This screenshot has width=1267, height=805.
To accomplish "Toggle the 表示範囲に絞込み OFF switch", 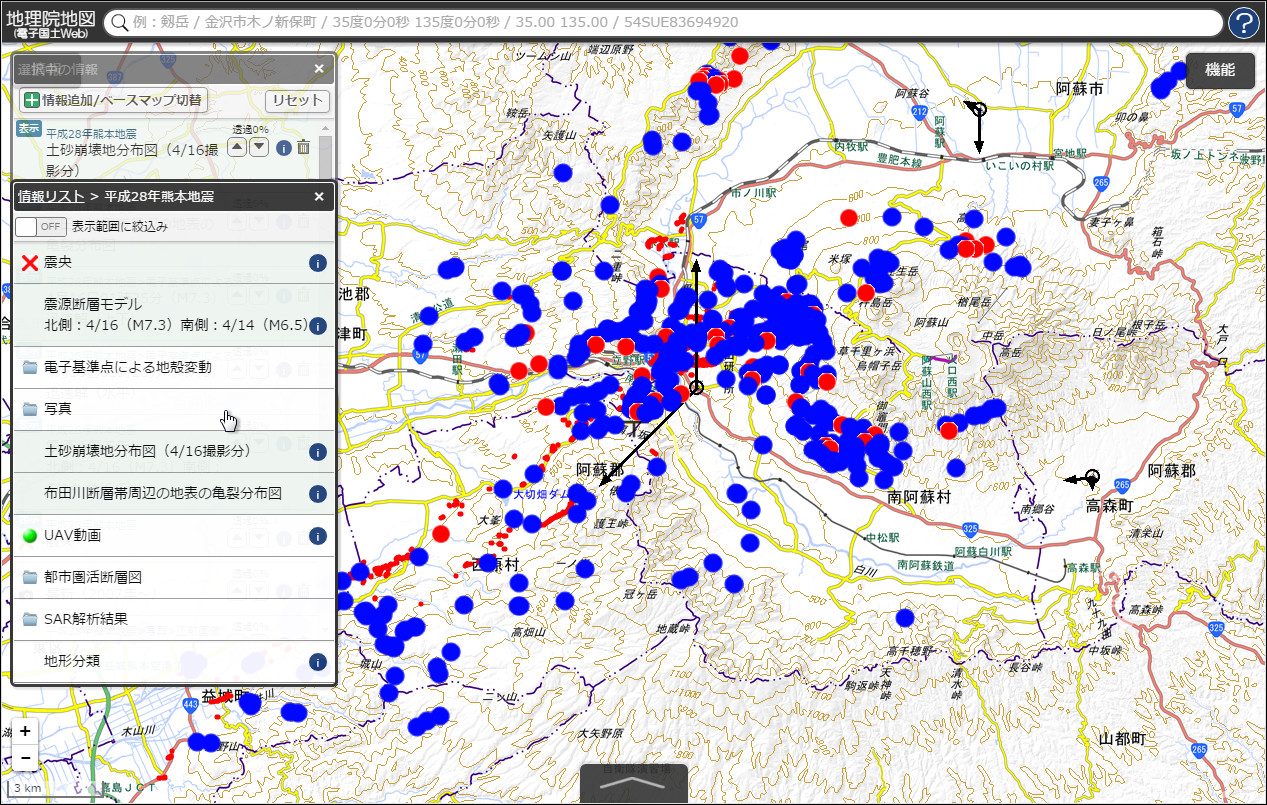I will pyautogui.click(x=41, y=226).
